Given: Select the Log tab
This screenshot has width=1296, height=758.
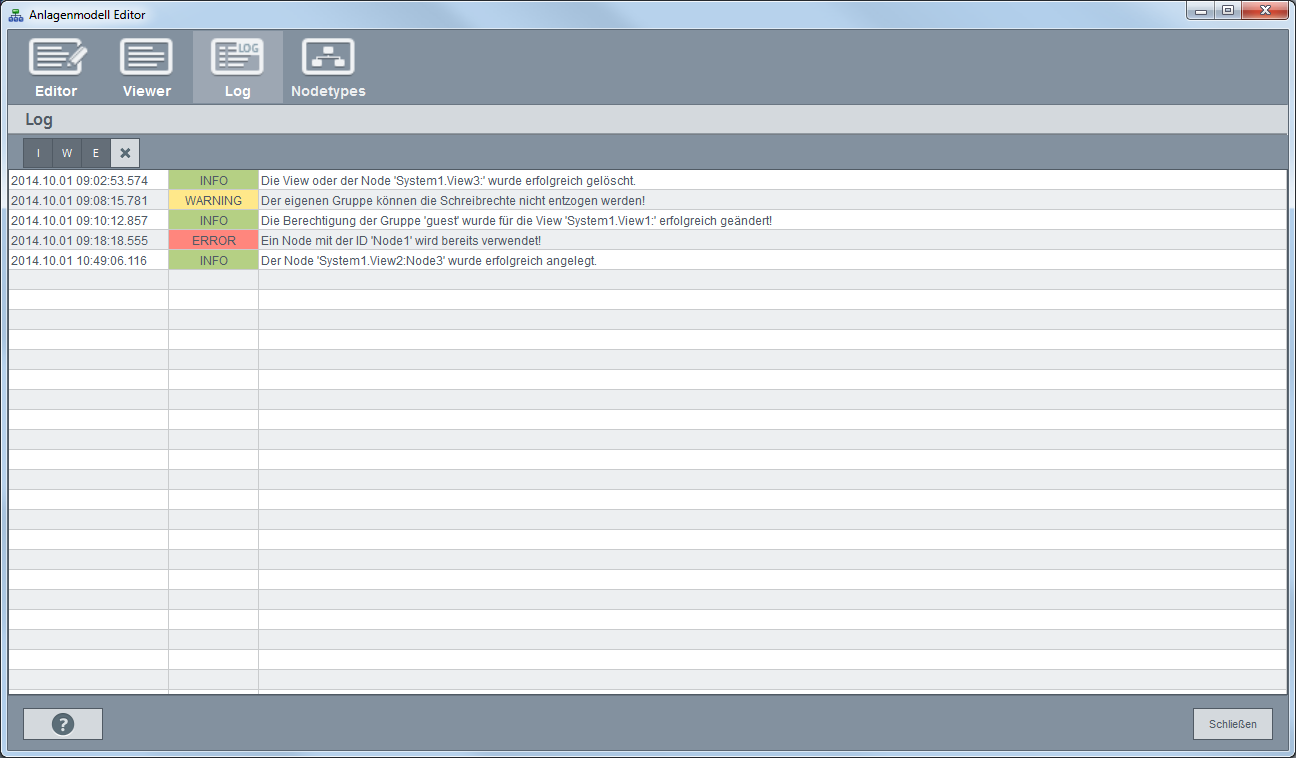Looking at the screenshot, I should [238, 67].
